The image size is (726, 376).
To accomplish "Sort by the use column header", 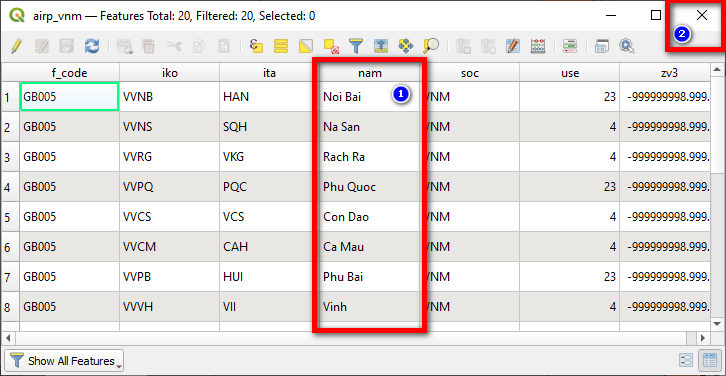I will [x=570, y=73].
